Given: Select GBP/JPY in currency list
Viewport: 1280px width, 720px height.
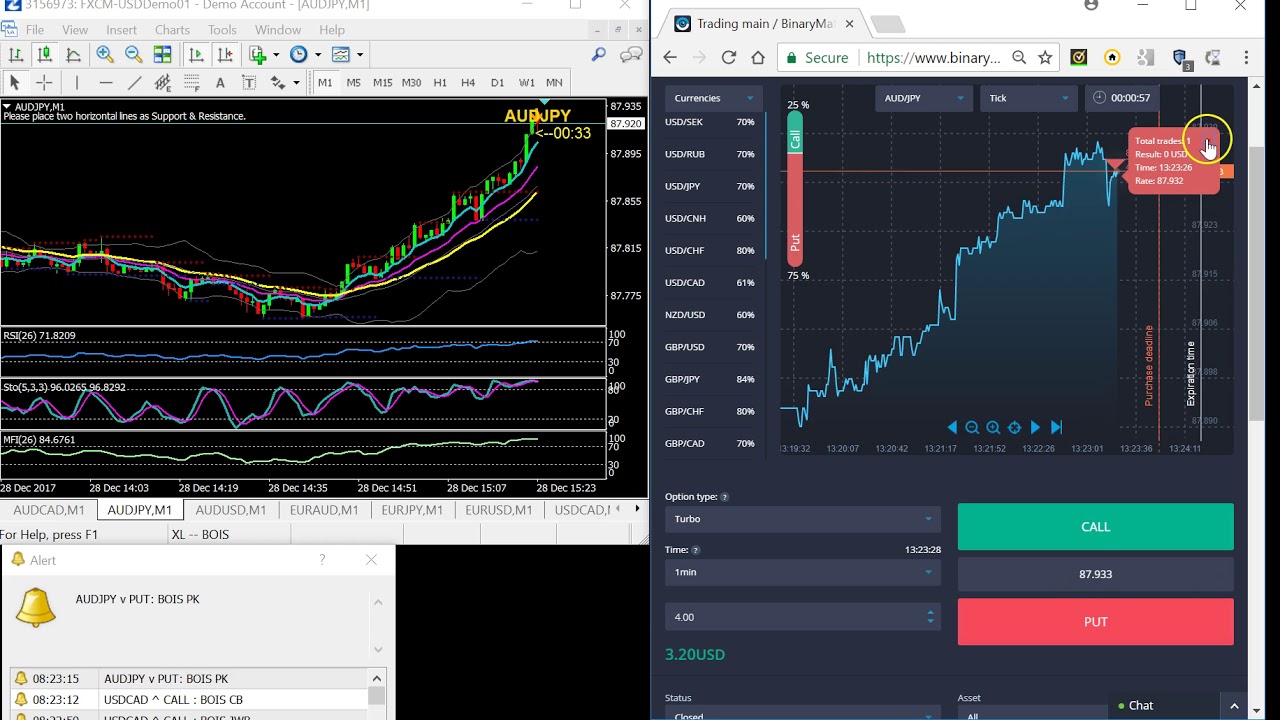Looking at the screenshot, I should (711, 379).
